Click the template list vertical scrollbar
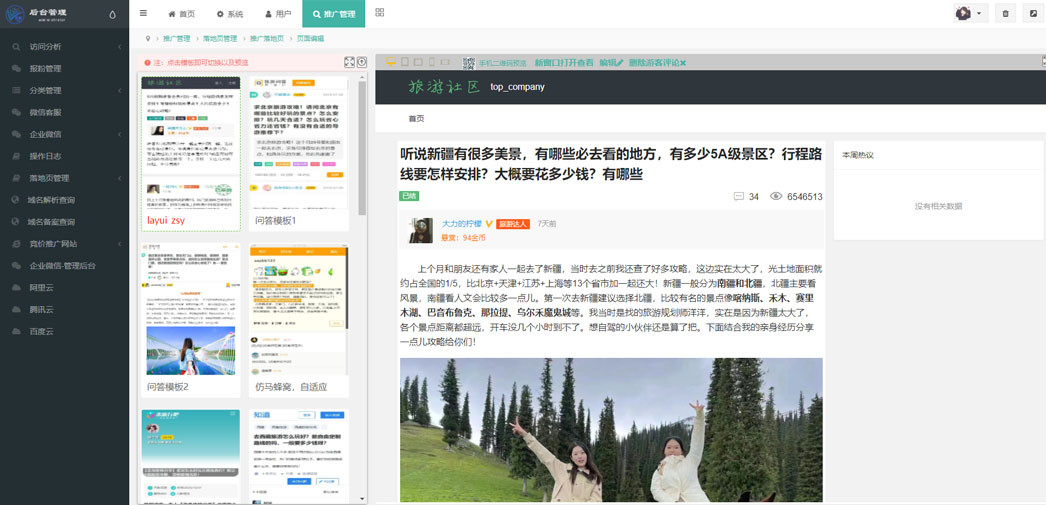1046x505 pixels. 362,150
